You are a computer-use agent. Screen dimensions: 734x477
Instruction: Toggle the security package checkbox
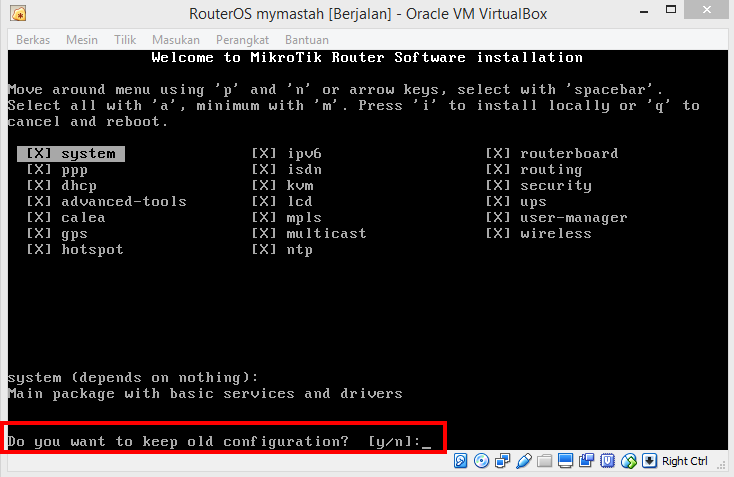click(498, 185)
